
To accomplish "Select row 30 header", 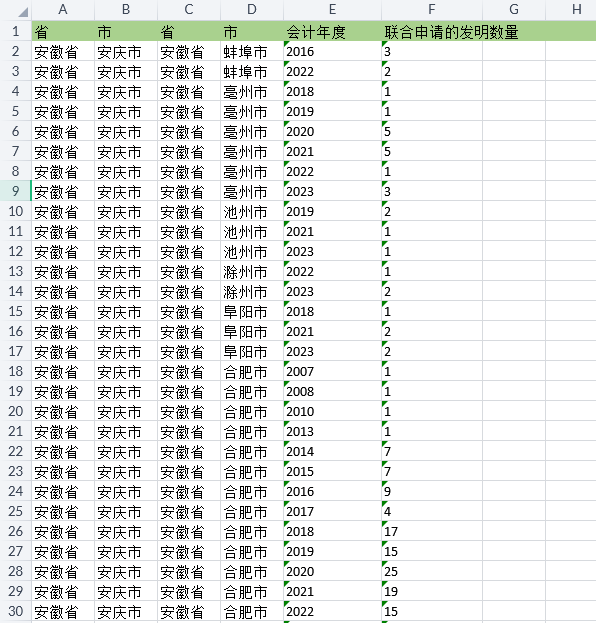I will (x=15, y=611).
